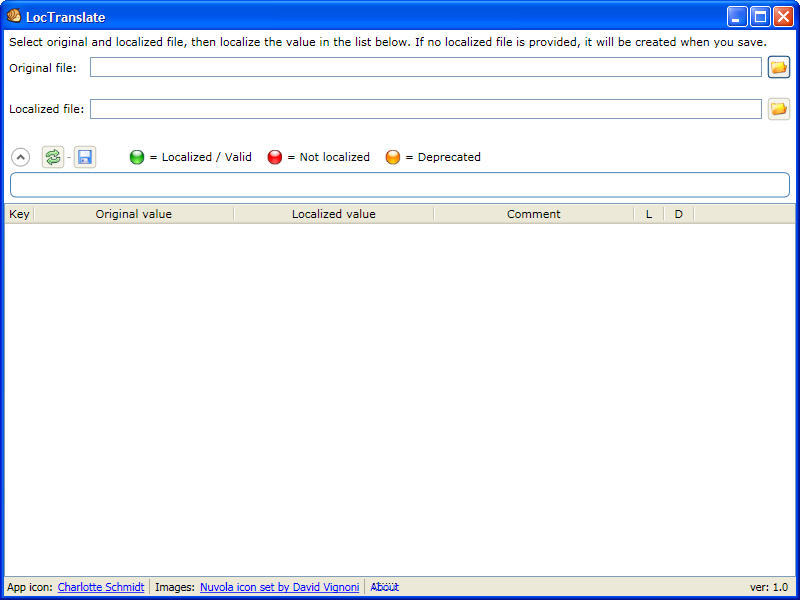Click inside the Original file input field
The image size is (800, 600).
420,66
